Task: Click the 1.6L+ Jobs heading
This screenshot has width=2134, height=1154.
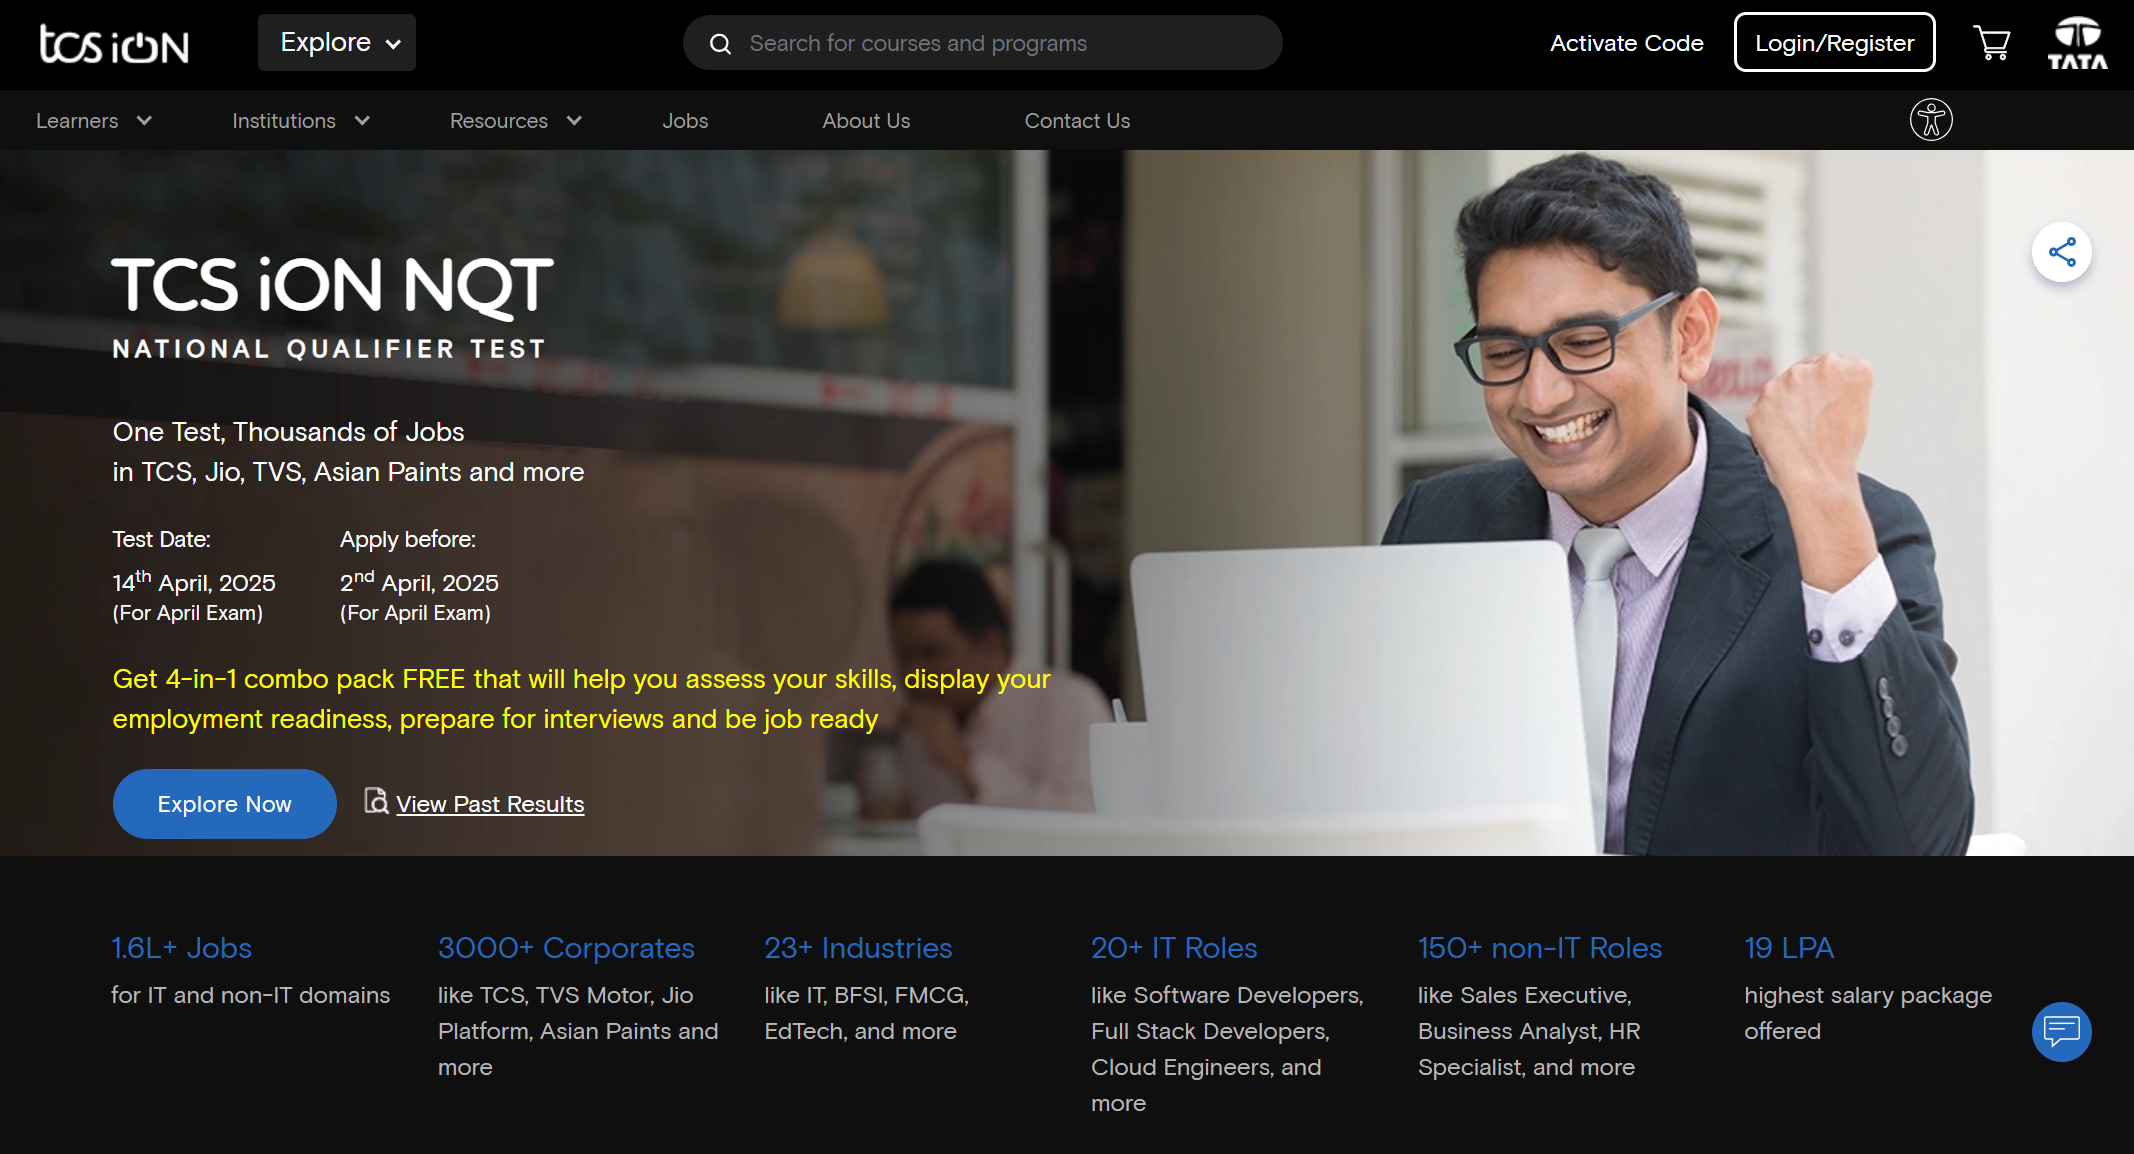Action: tap(181, 948)
